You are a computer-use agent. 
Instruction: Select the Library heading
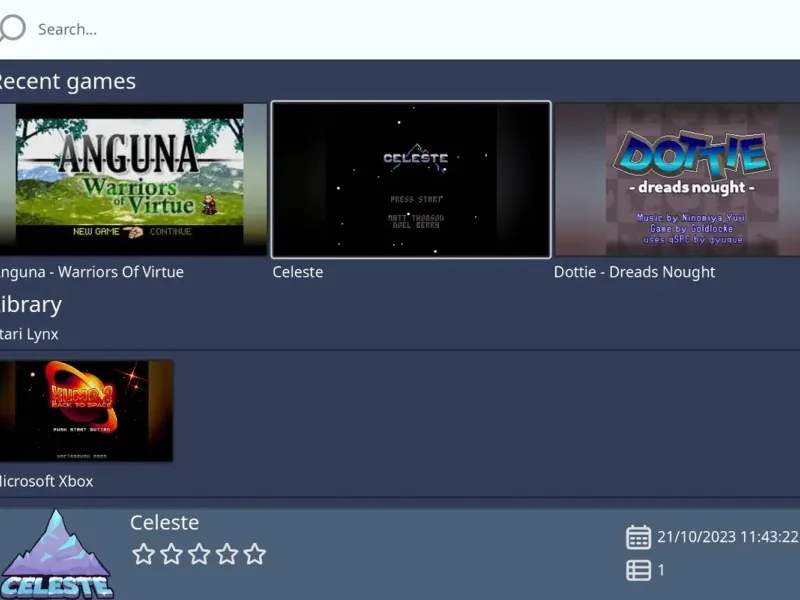(30, 305)
